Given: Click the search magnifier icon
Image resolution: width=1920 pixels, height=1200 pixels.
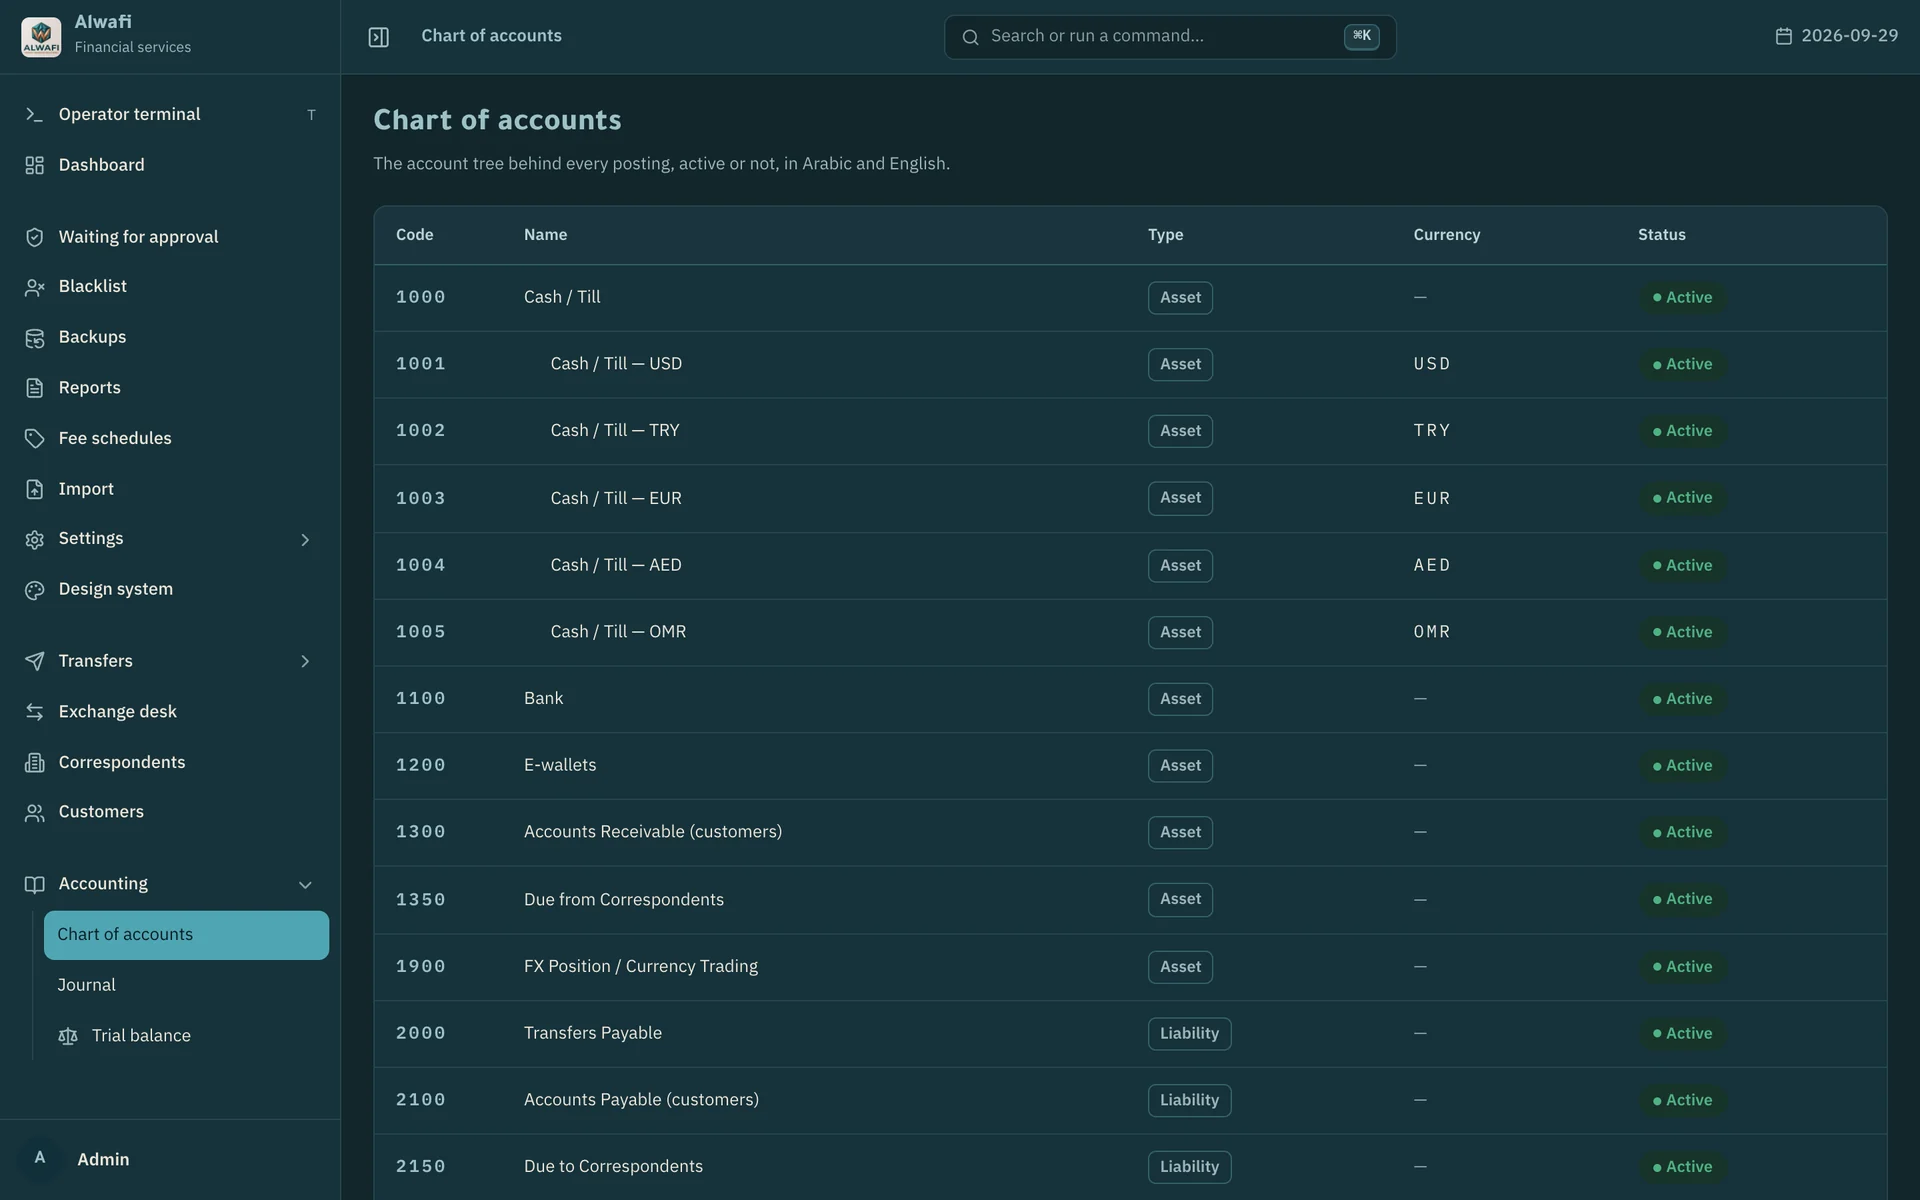Looking at the screenshot, I should (970, 37).
